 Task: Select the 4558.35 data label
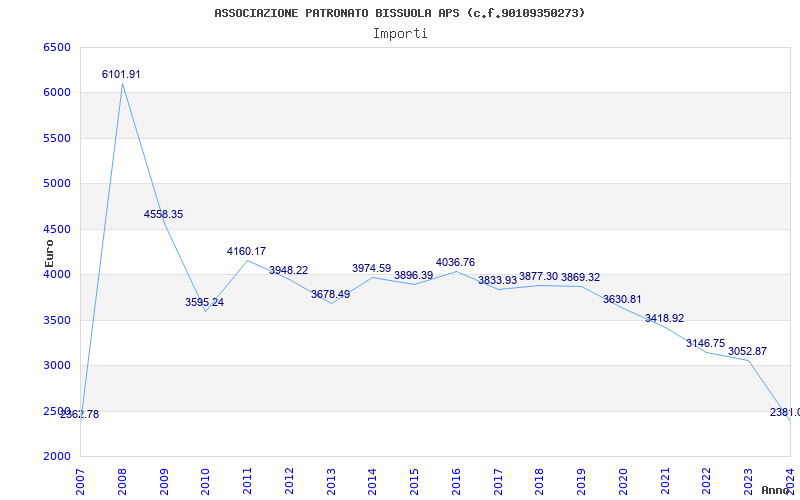(163, 215)
